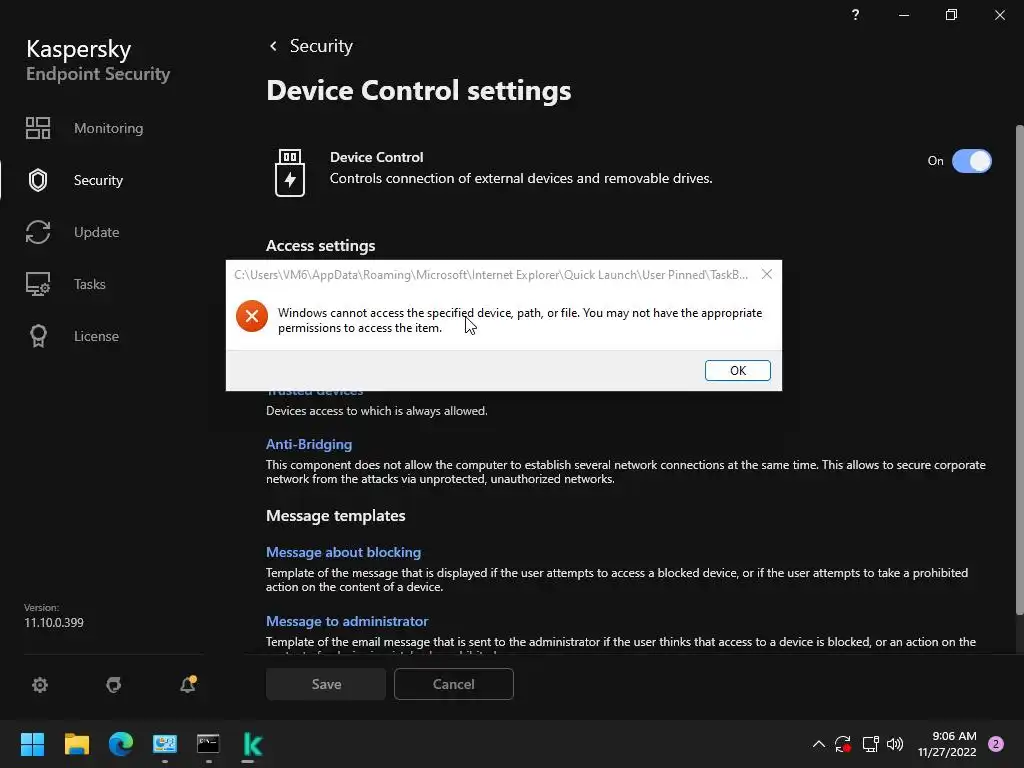Click OK in the error dialog

click(x=737, y=370)
